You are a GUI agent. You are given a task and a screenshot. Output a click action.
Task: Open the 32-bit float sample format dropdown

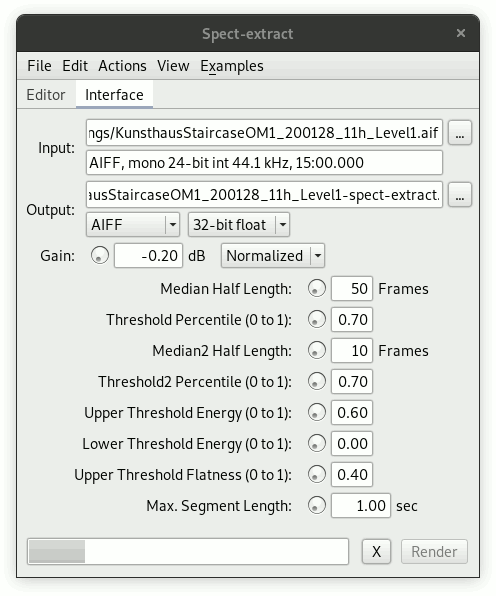(x=239, y=225)
